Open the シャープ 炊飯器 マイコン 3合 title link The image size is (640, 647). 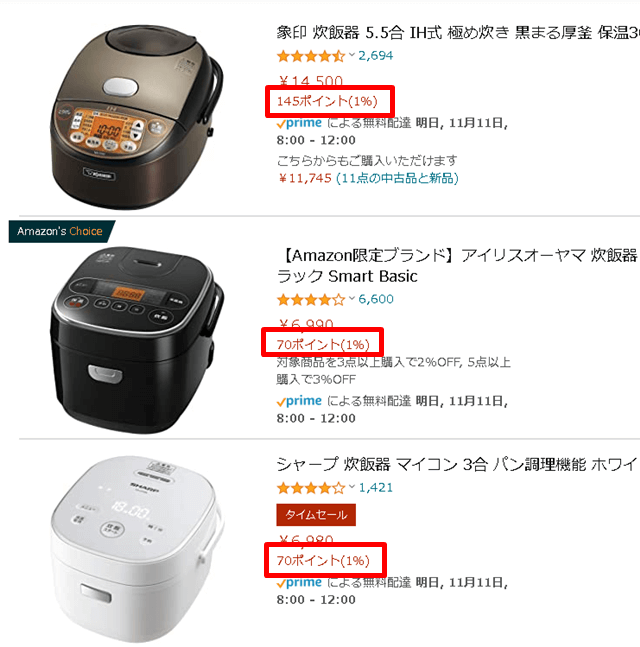tap(458, 465)
